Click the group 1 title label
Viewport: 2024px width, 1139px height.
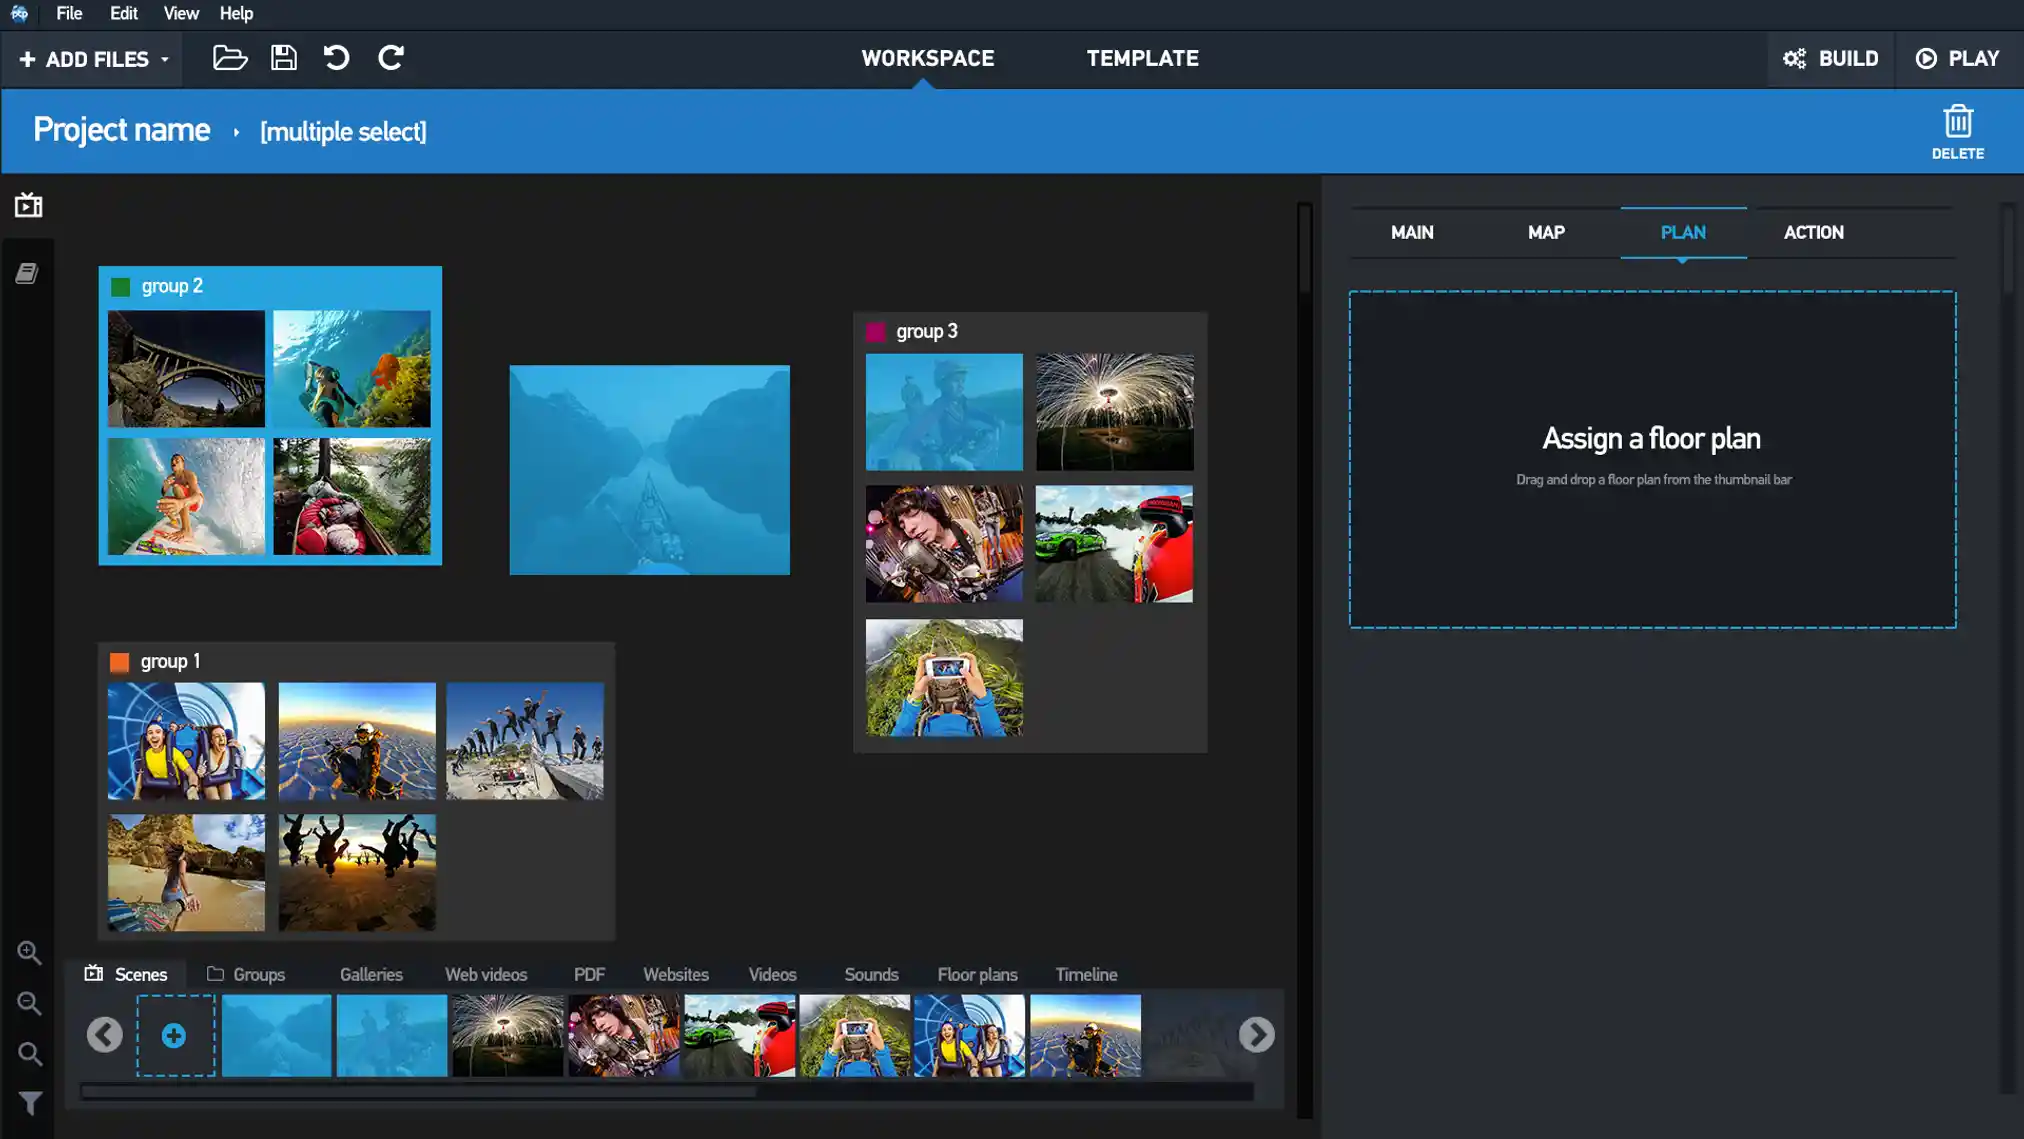(170, 661)
